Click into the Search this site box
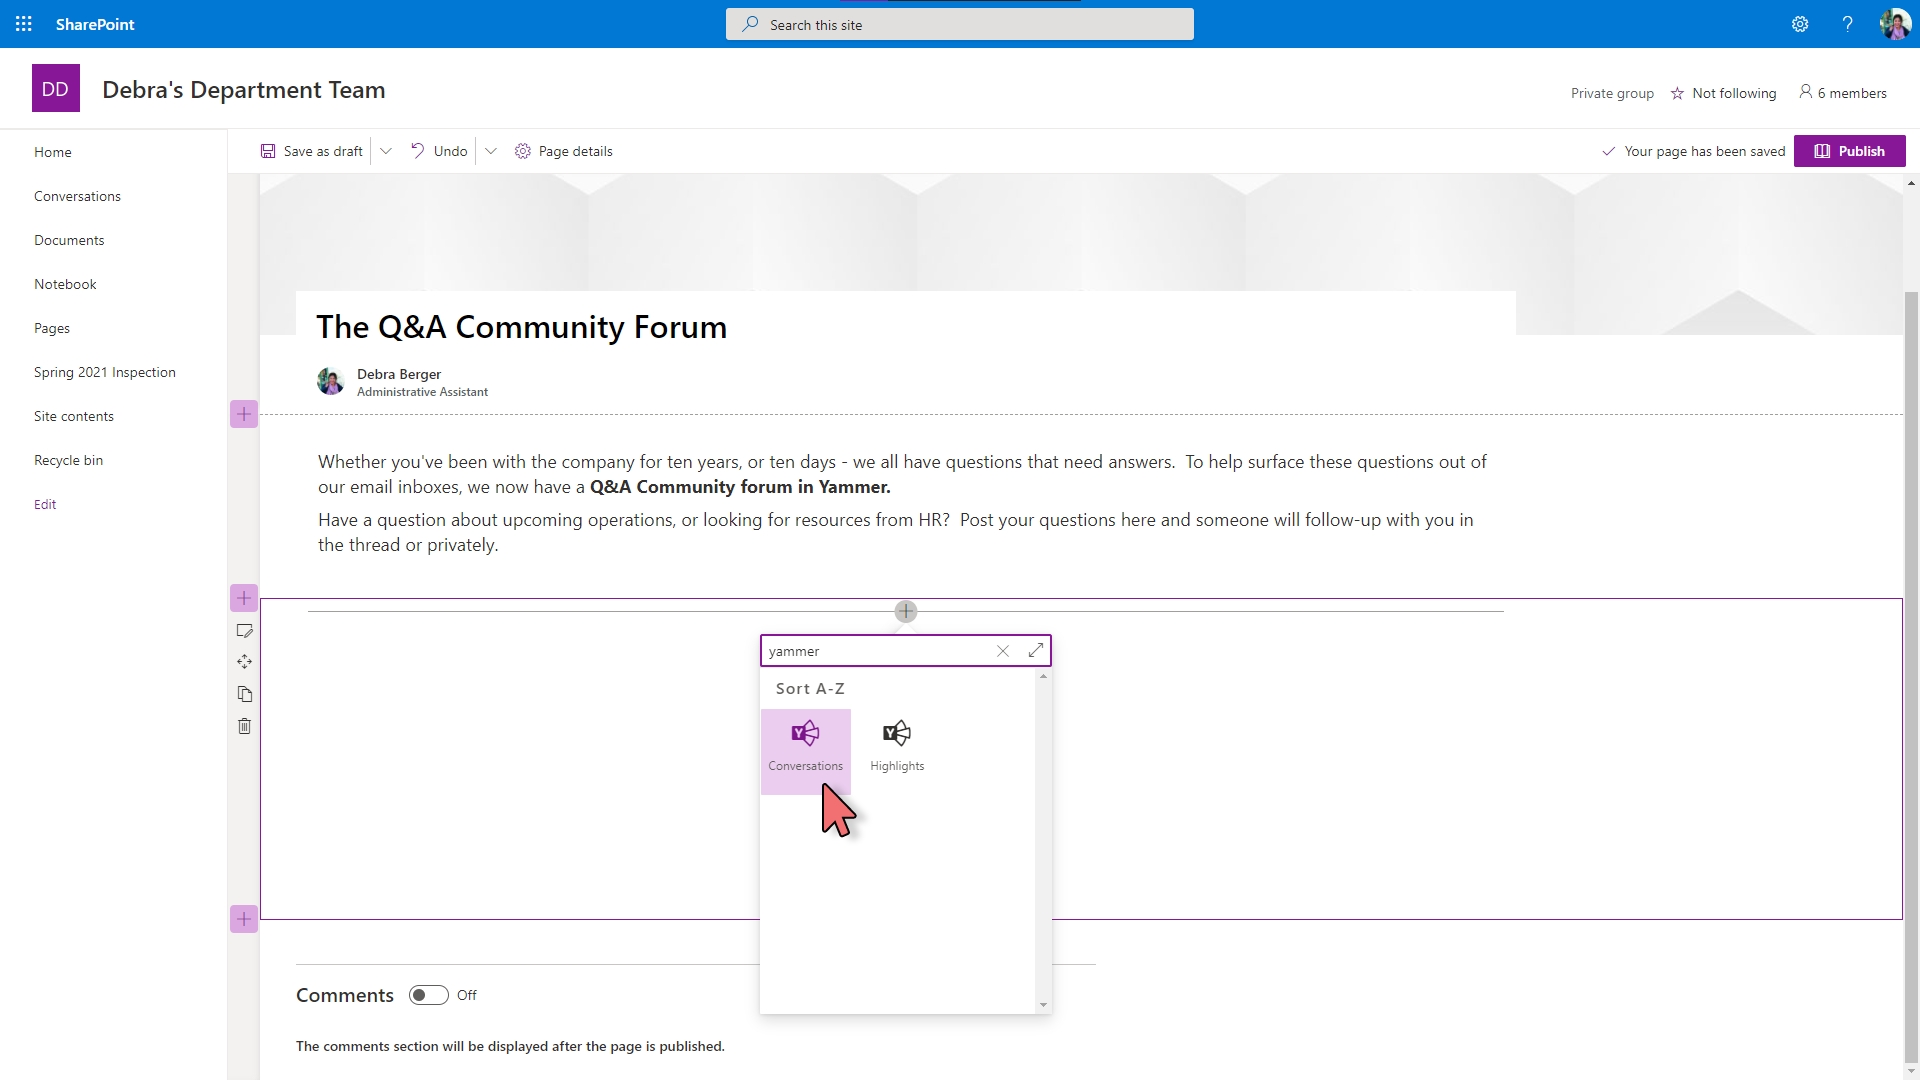Viewport: 1920px width, 1080px height. click(x=960, y=24)
